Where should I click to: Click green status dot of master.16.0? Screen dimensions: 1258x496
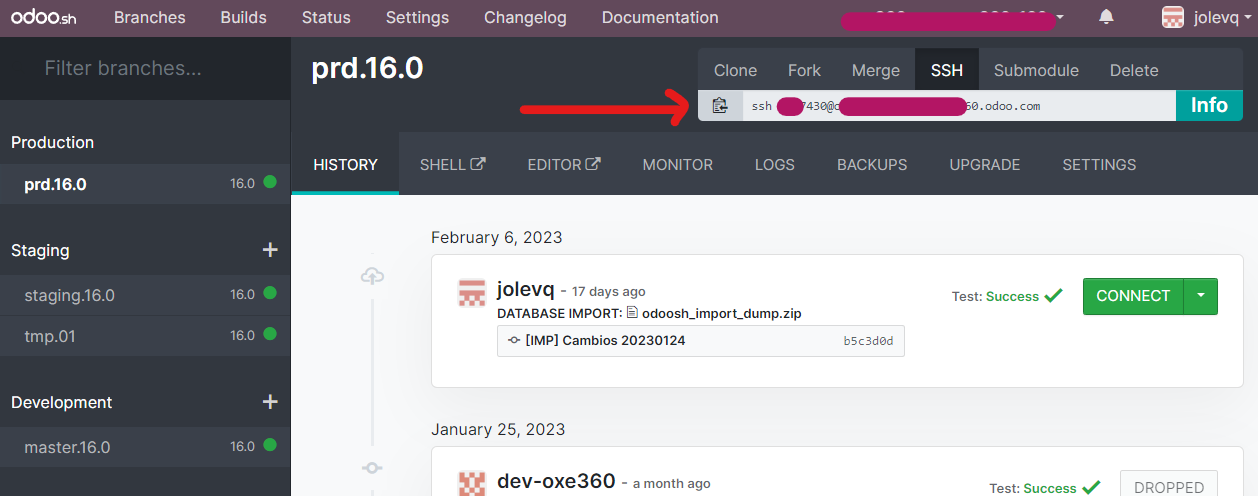tap(270, 446)
